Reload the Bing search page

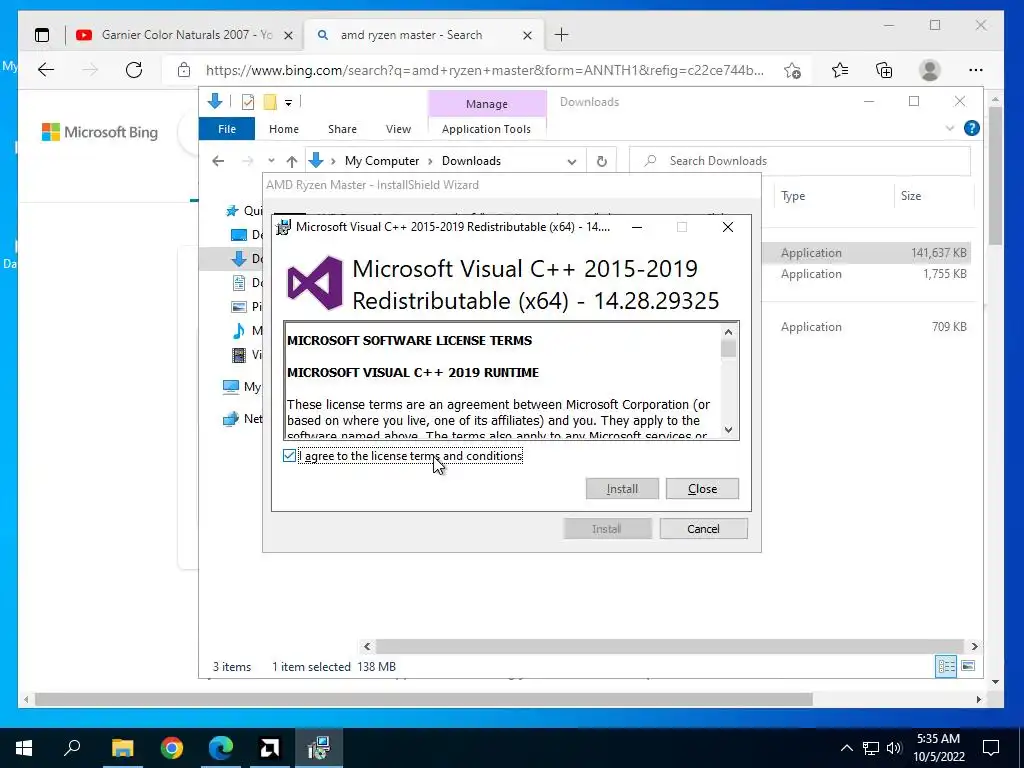134,70
